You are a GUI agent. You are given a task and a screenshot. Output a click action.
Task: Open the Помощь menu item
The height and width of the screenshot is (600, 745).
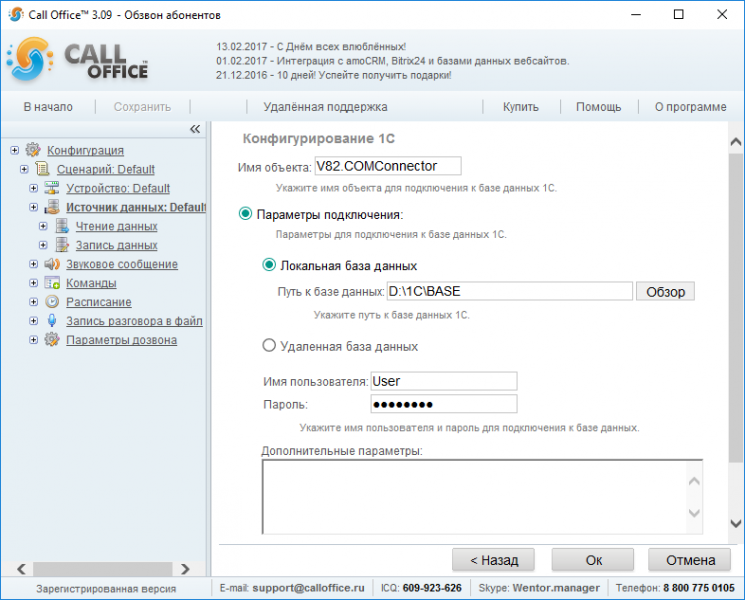click(x=599, y=107)
